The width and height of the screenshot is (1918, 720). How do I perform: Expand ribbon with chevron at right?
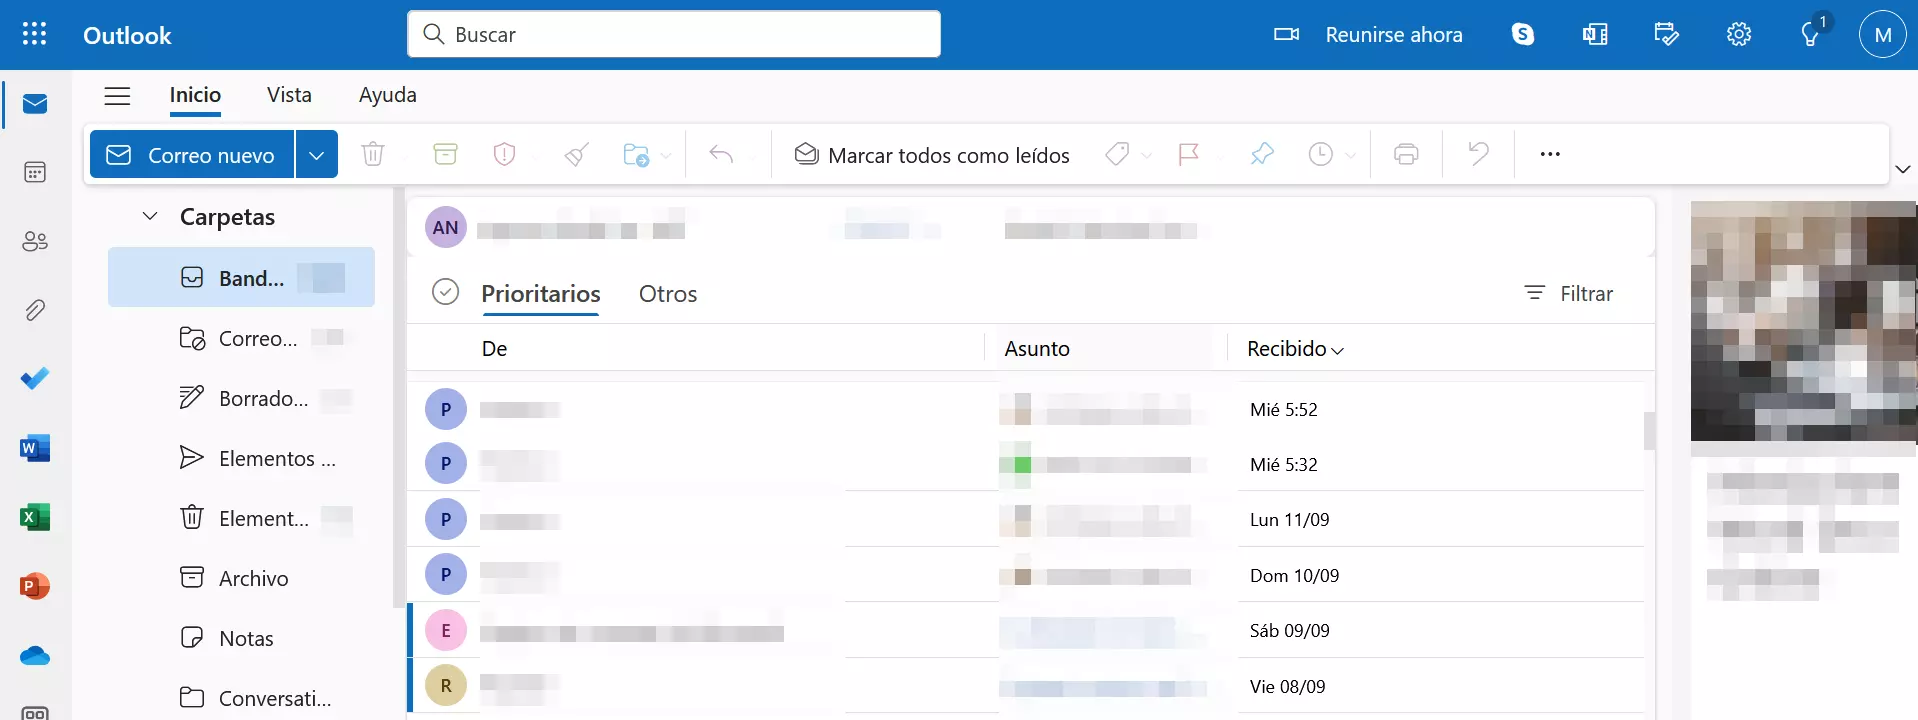coord(1903,169)
